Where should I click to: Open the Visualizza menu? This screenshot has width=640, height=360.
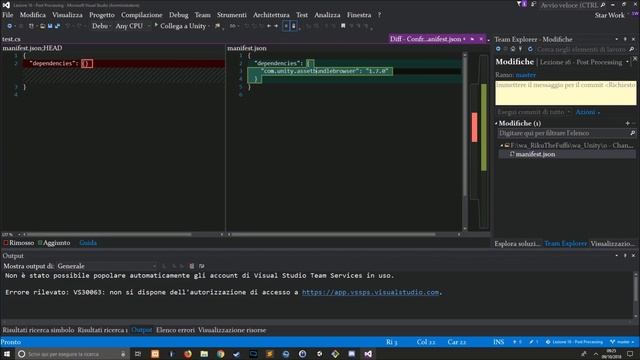pos(67,15)
